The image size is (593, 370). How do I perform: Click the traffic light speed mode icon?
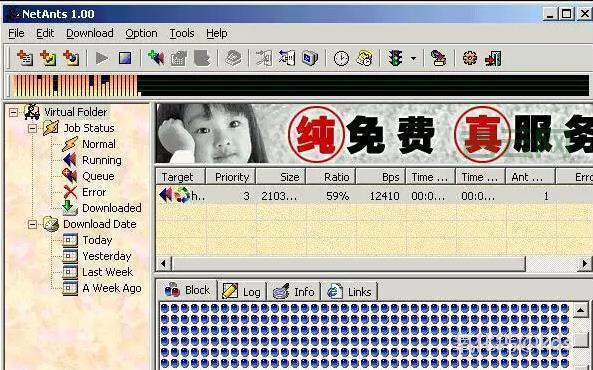point(396,58)
